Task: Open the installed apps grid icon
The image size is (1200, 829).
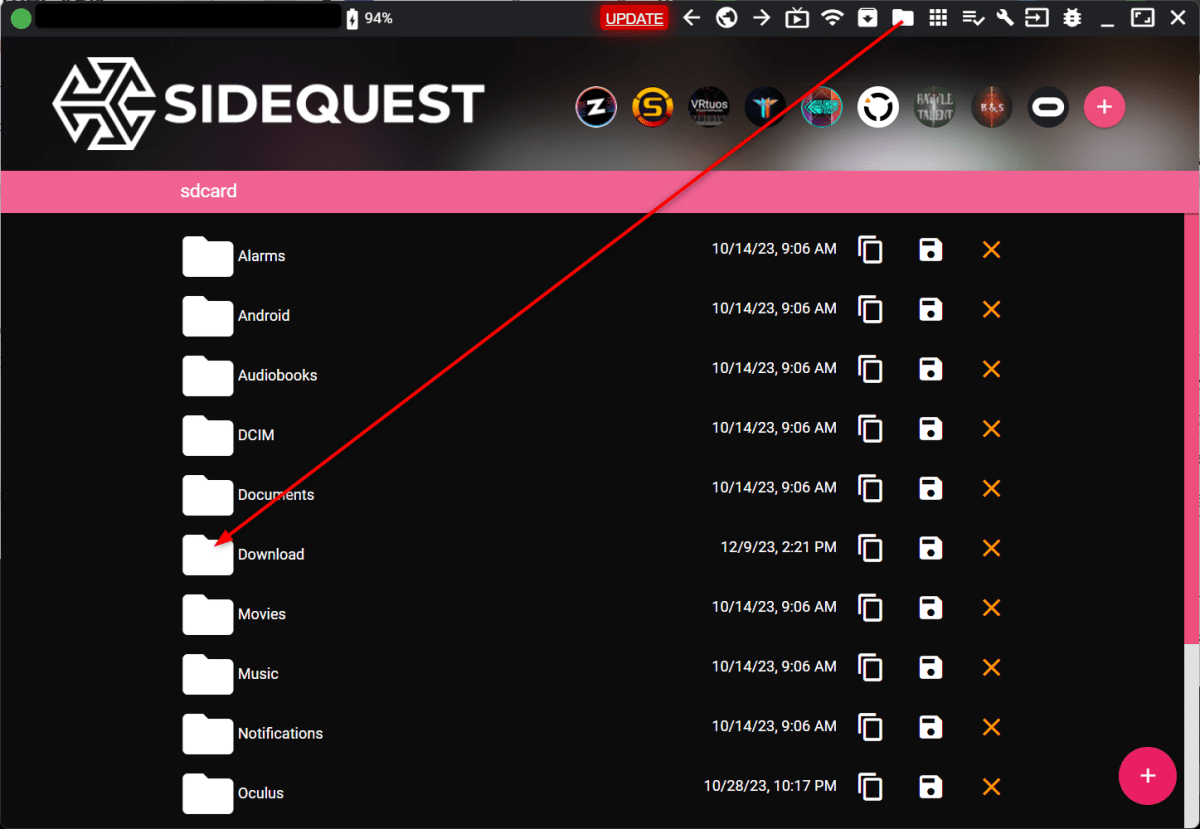Action: click(x=938, y=18)
